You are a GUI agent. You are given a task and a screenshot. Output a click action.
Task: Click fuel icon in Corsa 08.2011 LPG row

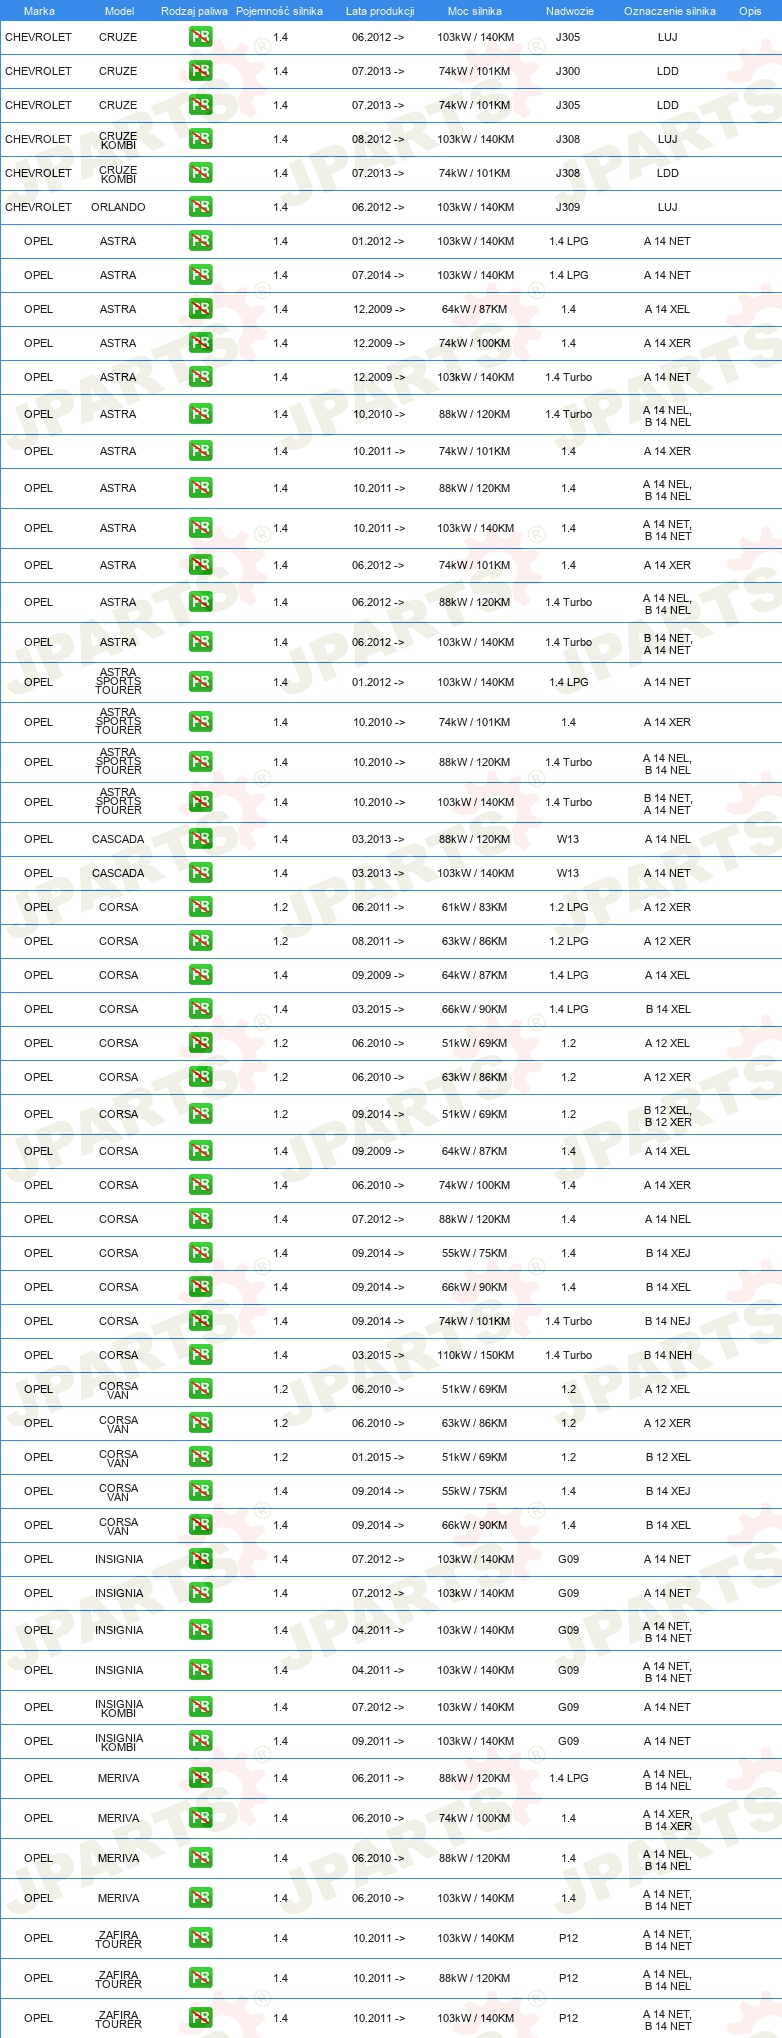pos(200,941)
